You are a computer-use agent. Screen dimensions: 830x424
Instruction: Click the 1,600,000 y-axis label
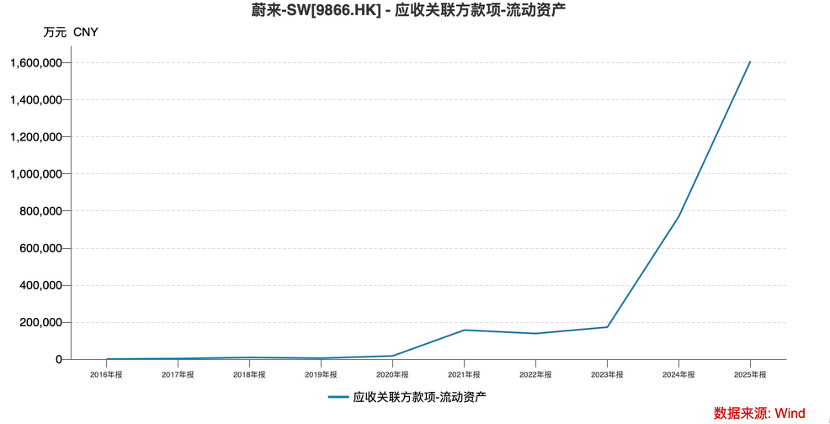tap(36, 63)
